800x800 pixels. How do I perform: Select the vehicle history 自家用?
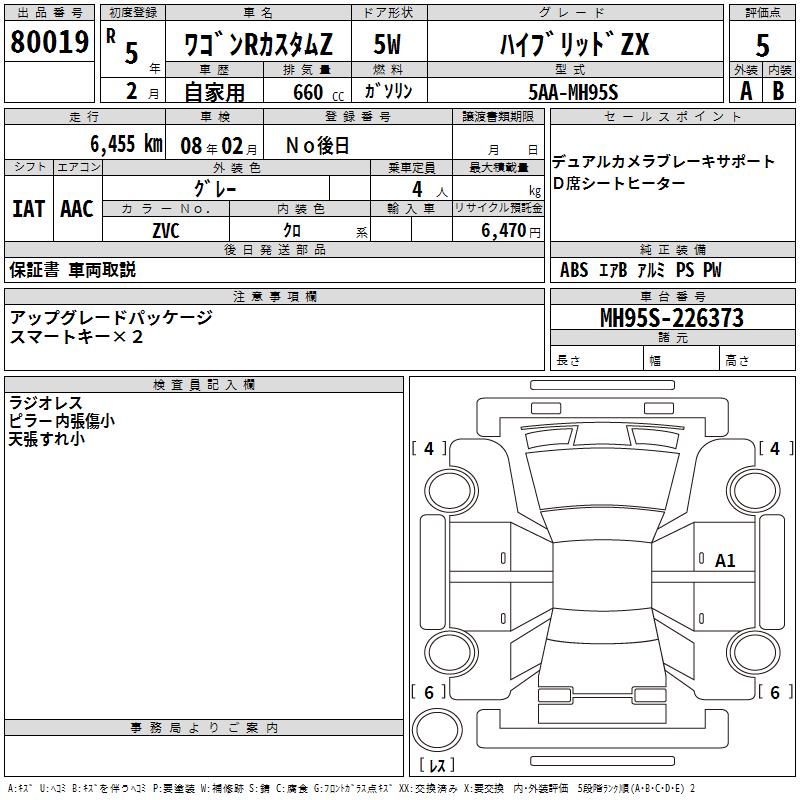click(x=214, y=92)
